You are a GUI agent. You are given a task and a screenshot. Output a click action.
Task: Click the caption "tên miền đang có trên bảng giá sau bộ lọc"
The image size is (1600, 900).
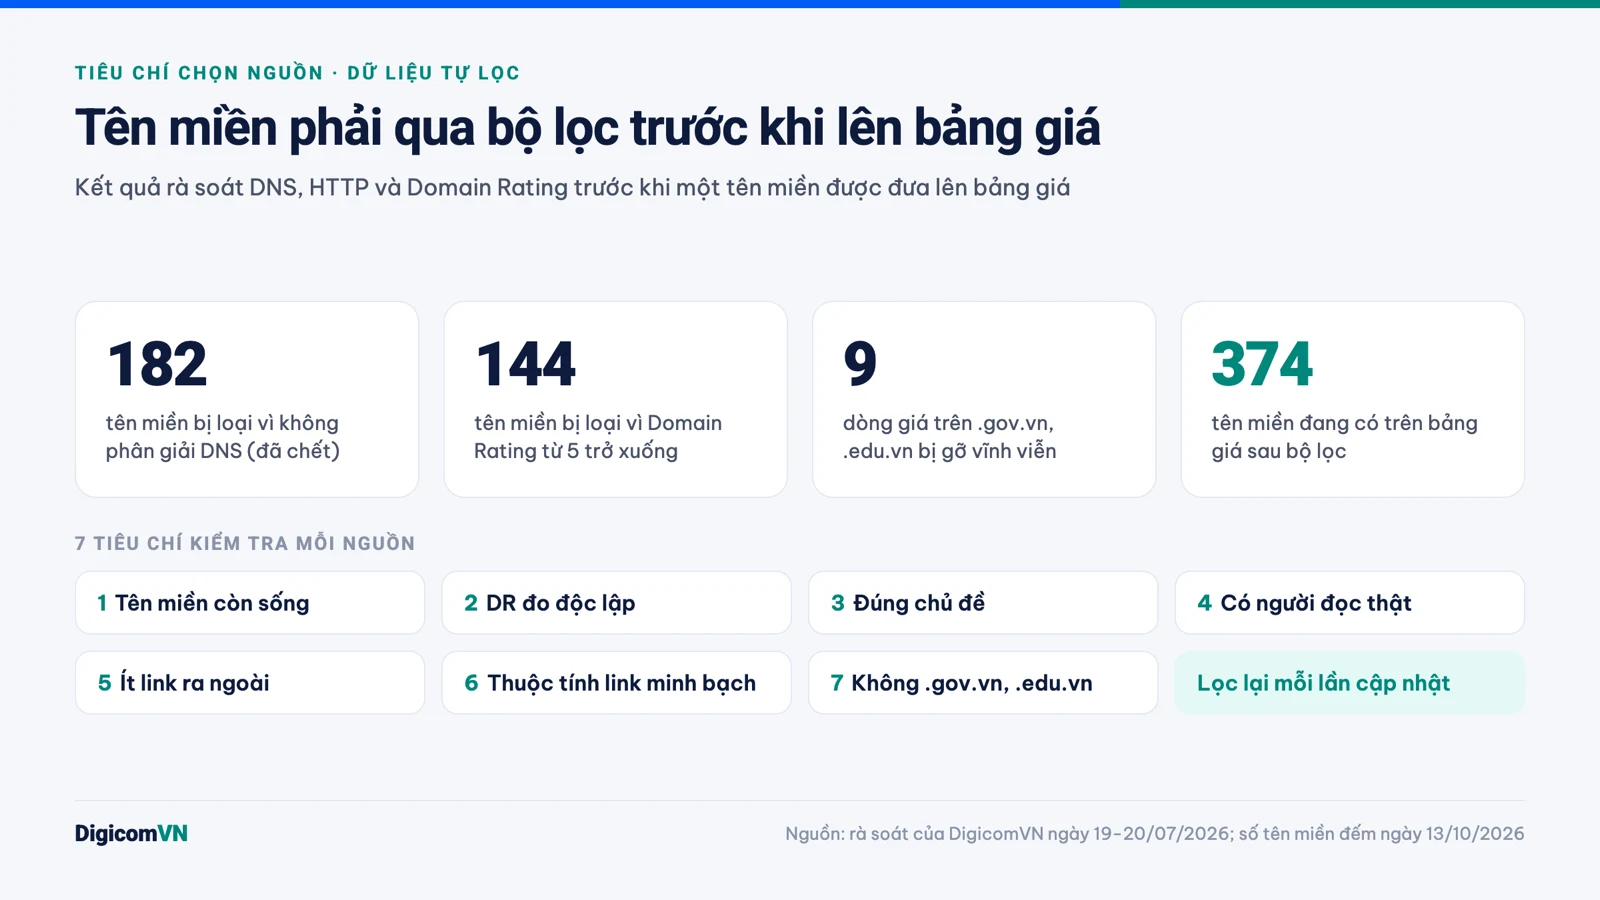1344,437
